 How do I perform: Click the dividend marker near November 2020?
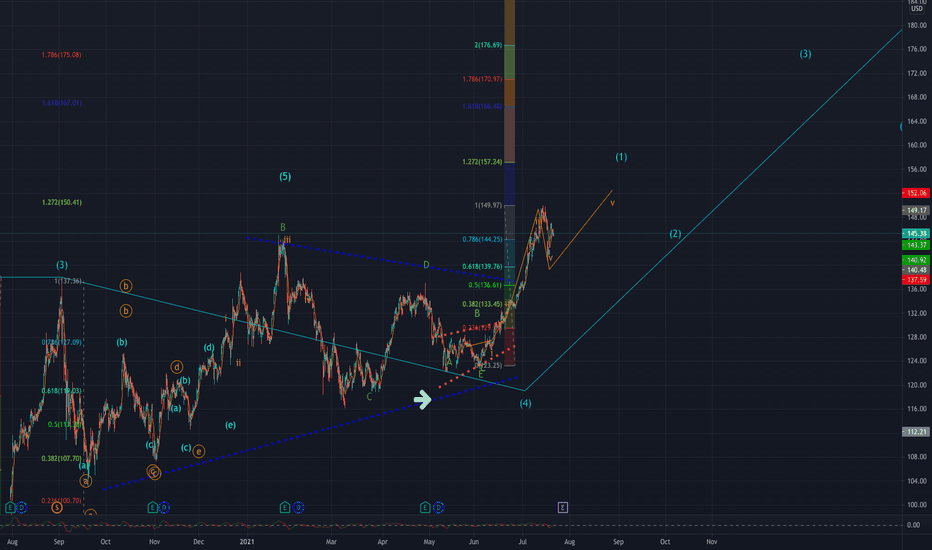point(164,507)
